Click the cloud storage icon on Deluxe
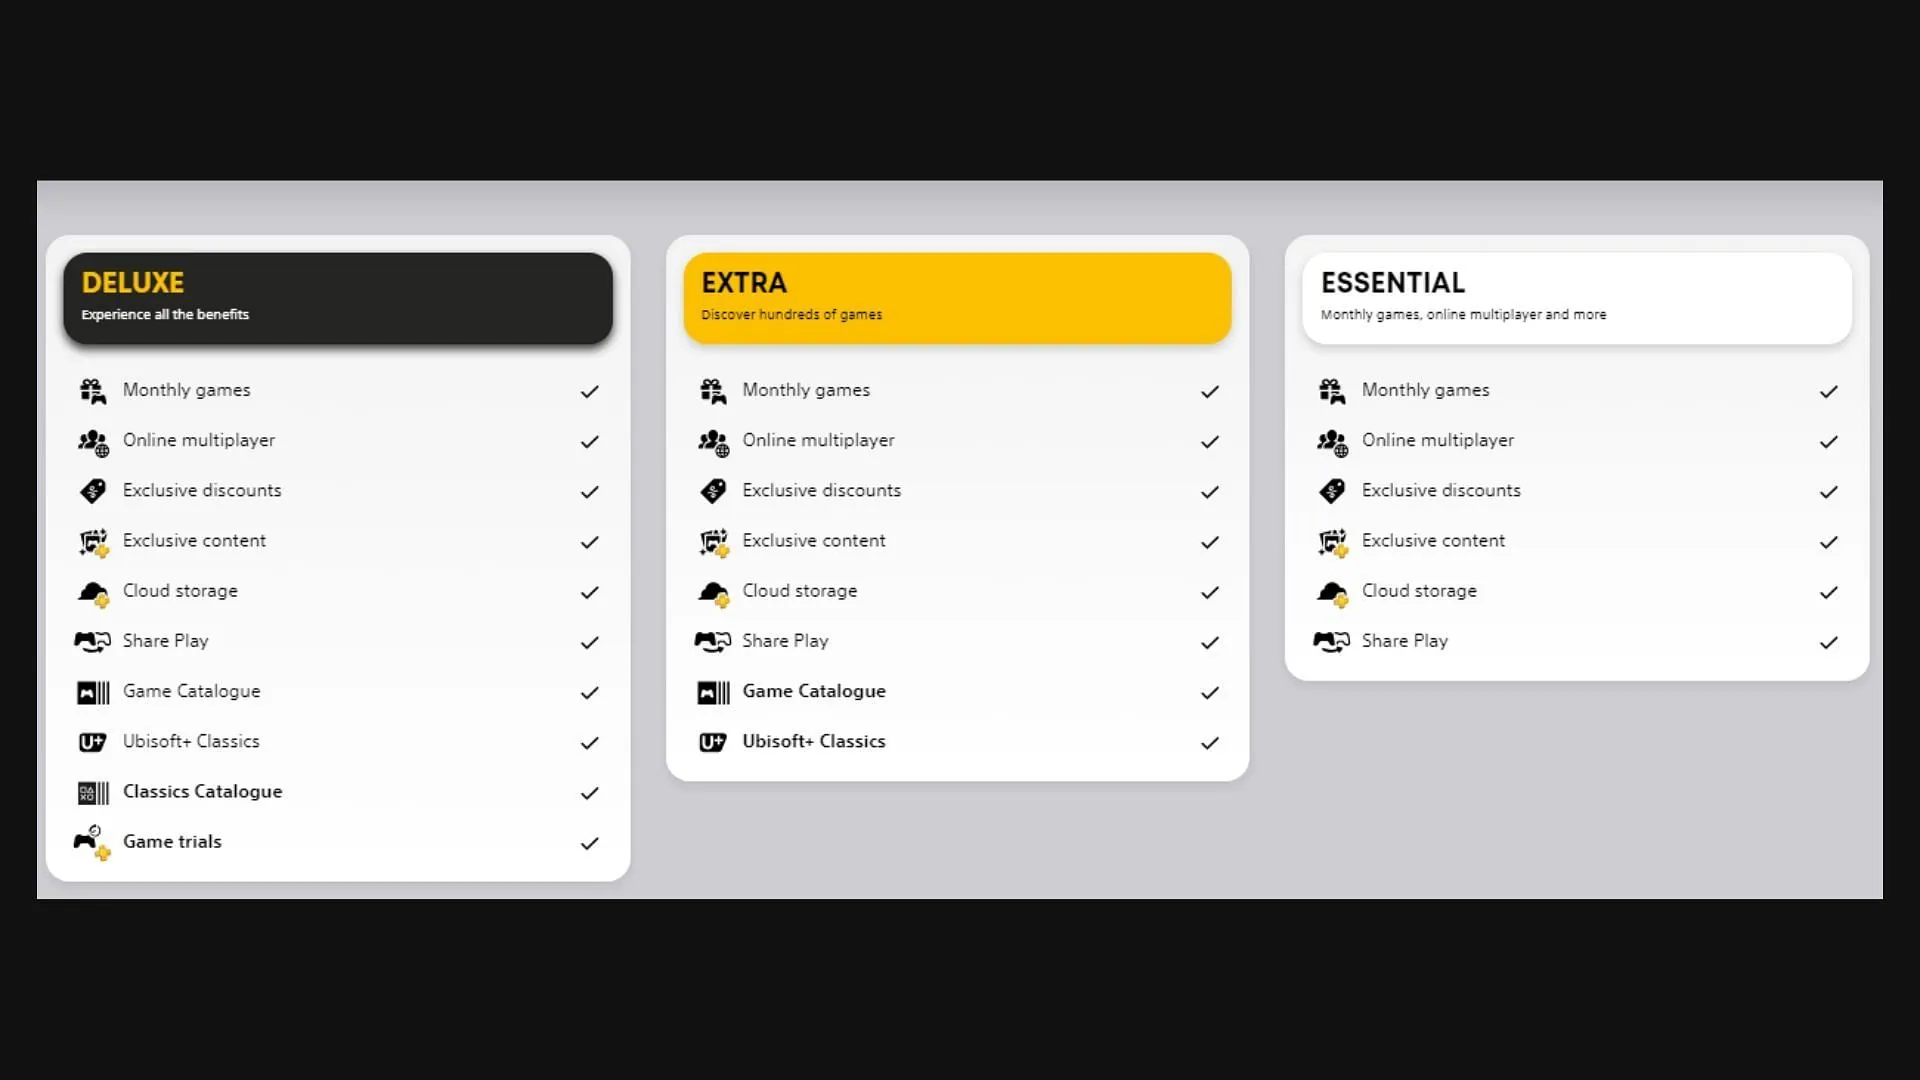Image resolution: width=1920 pixels, height=1080 pixels. 92,589
